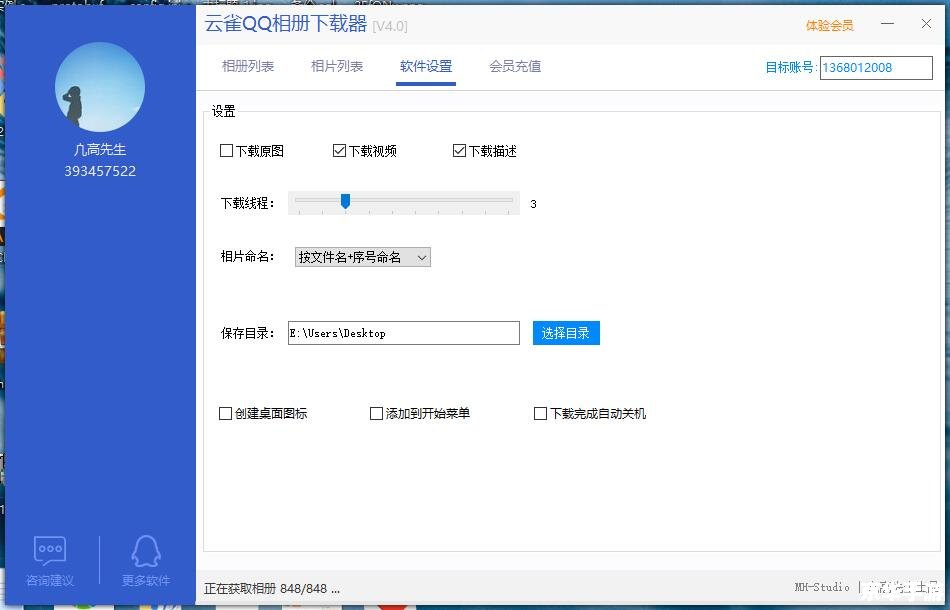Click the 保存目录 path input field

[x=404, y=333]
